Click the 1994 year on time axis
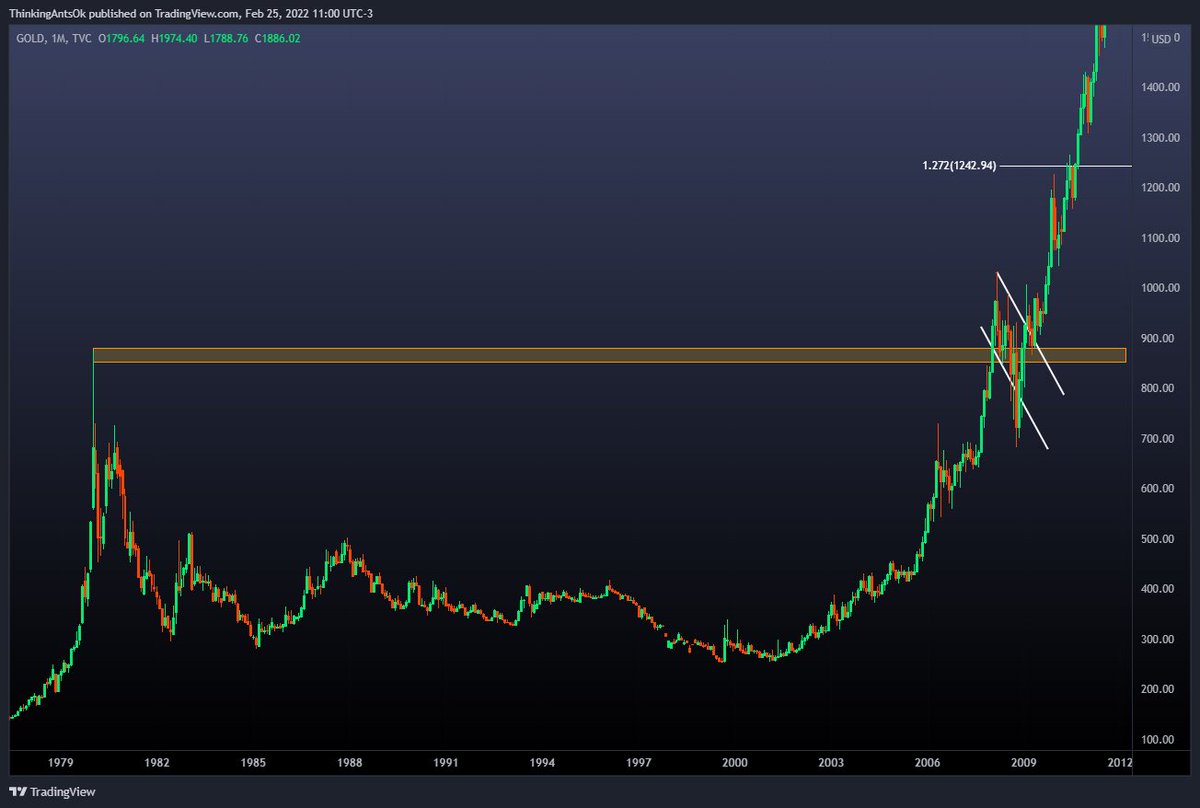1200x808 pixels. coord(542,762)
